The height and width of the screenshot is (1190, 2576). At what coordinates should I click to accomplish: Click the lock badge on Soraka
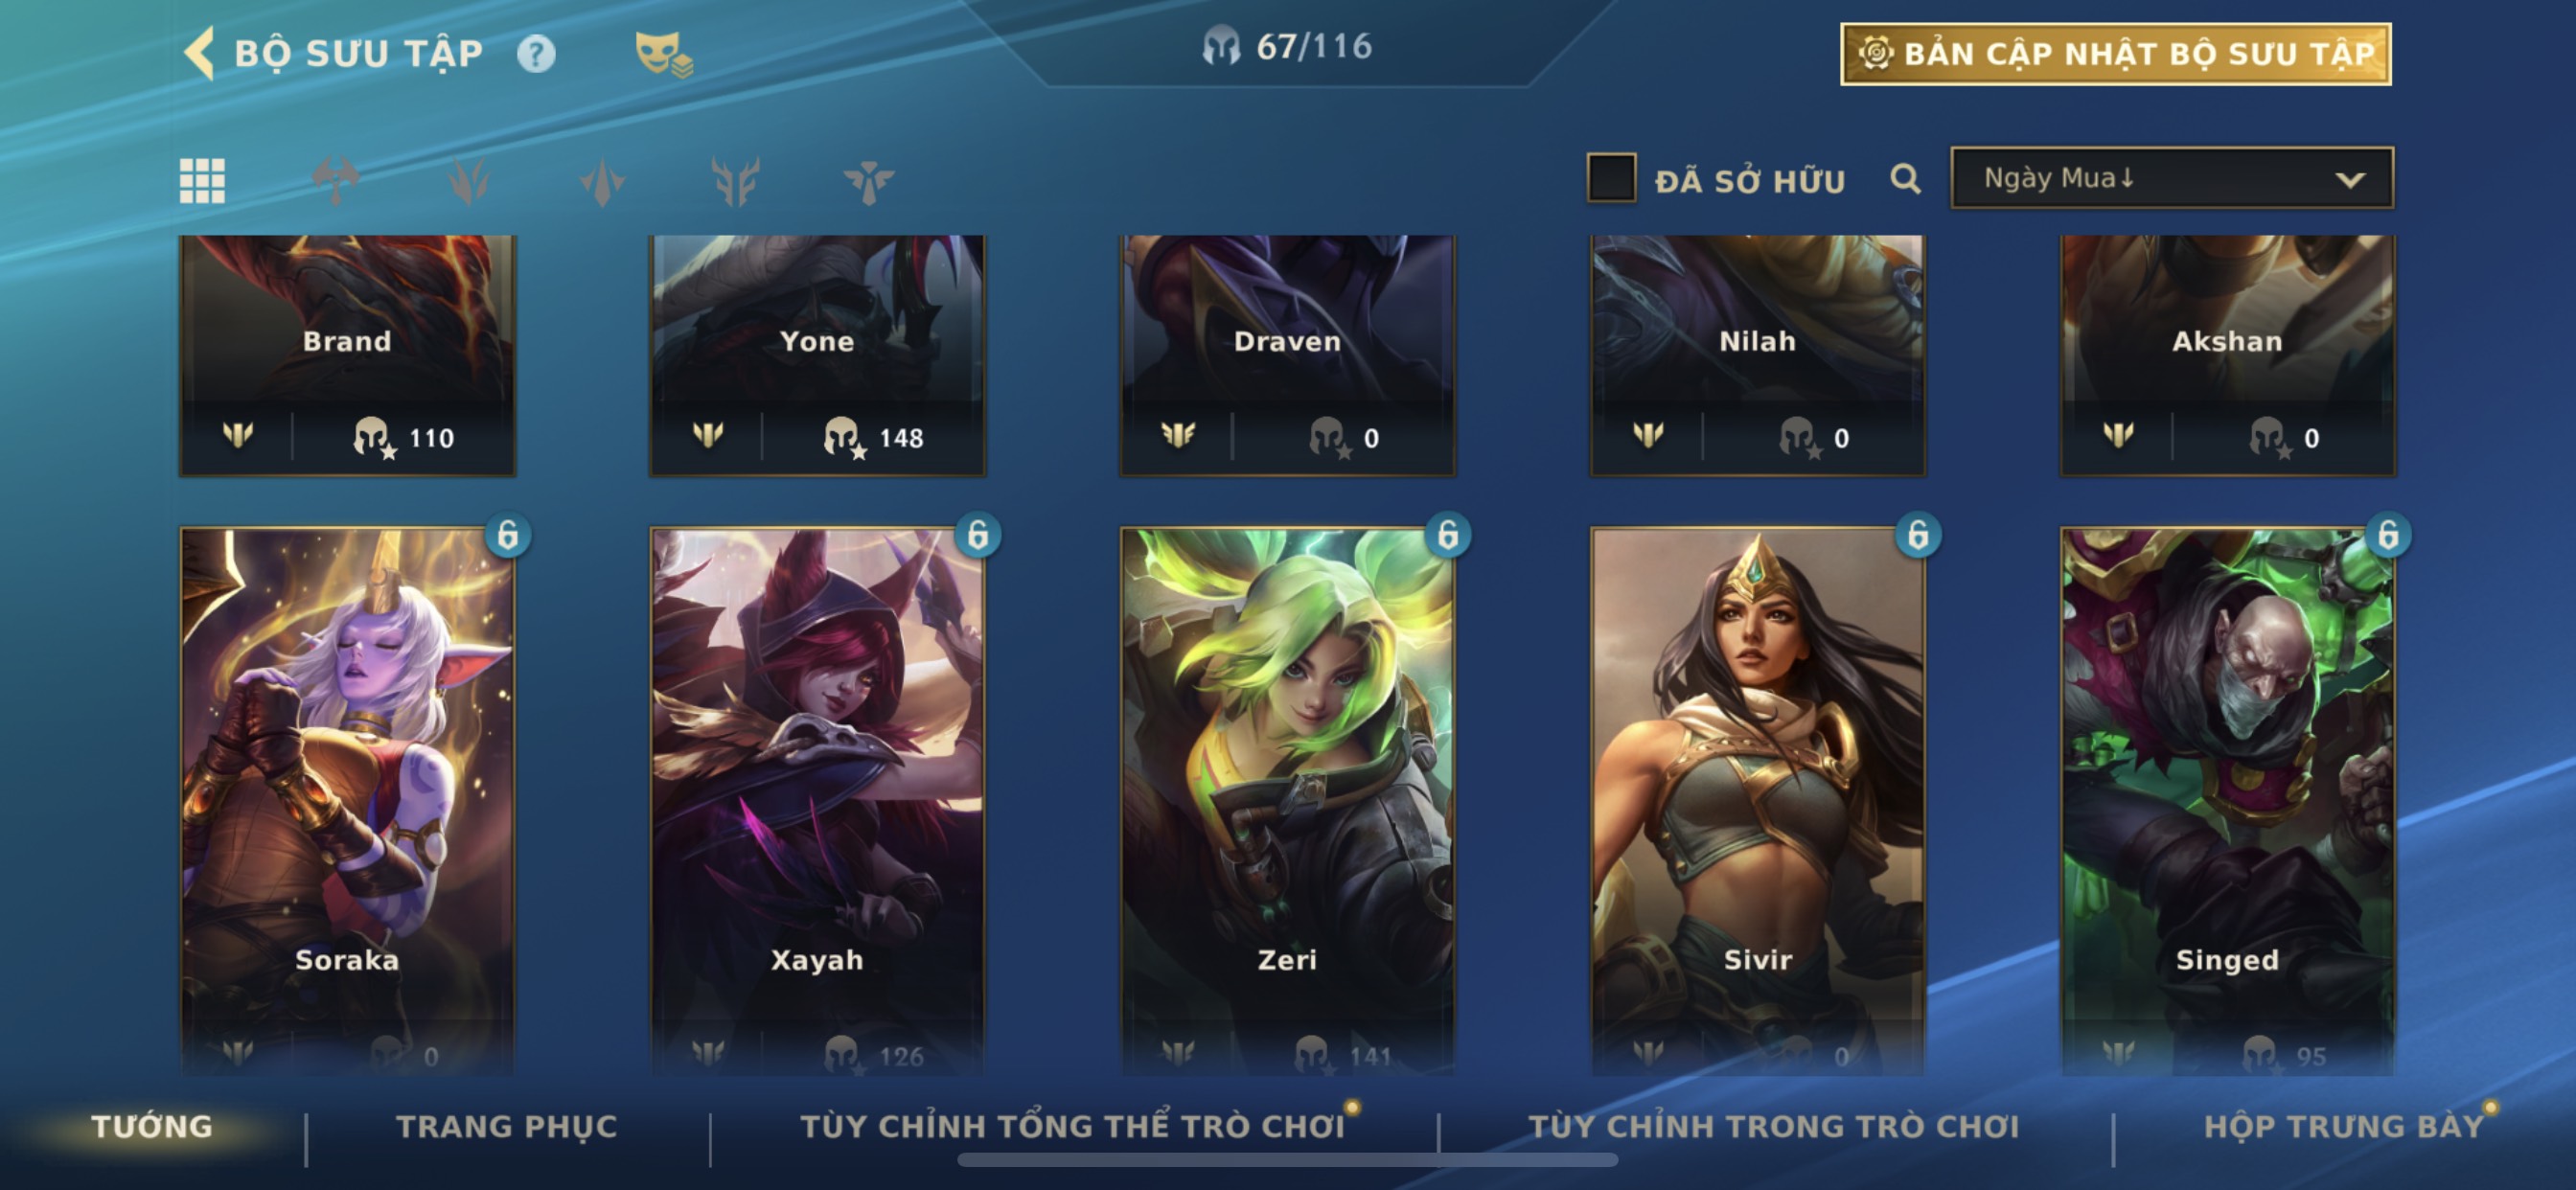click(x=508, y=535)
